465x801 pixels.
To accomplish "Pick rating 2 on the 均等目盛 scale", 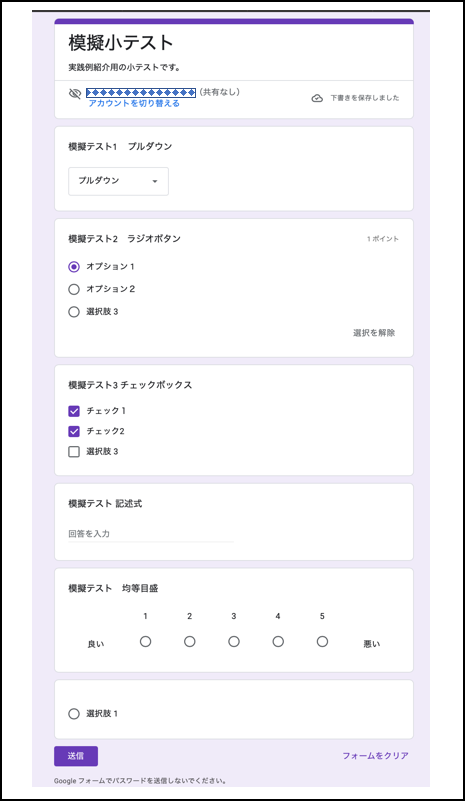I will pos(190,641).
